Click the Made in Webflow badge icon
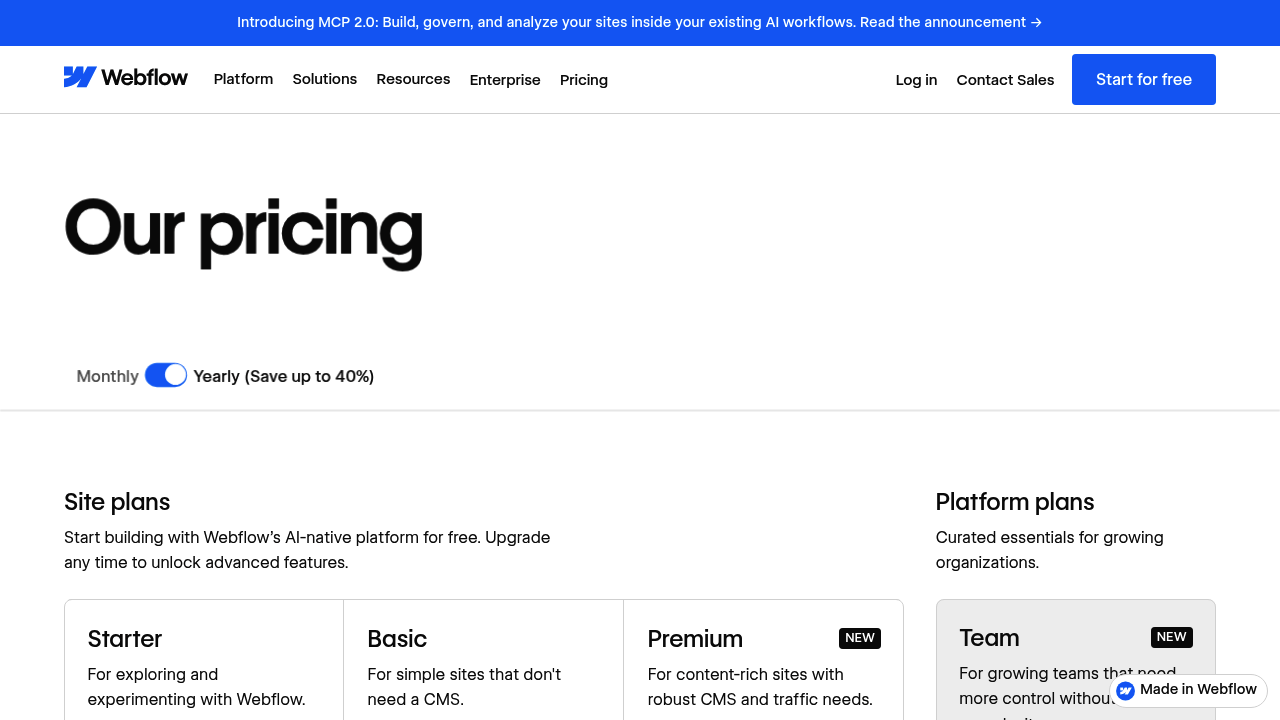This screenshot has height=720, width=1280. pos(1126,690)
